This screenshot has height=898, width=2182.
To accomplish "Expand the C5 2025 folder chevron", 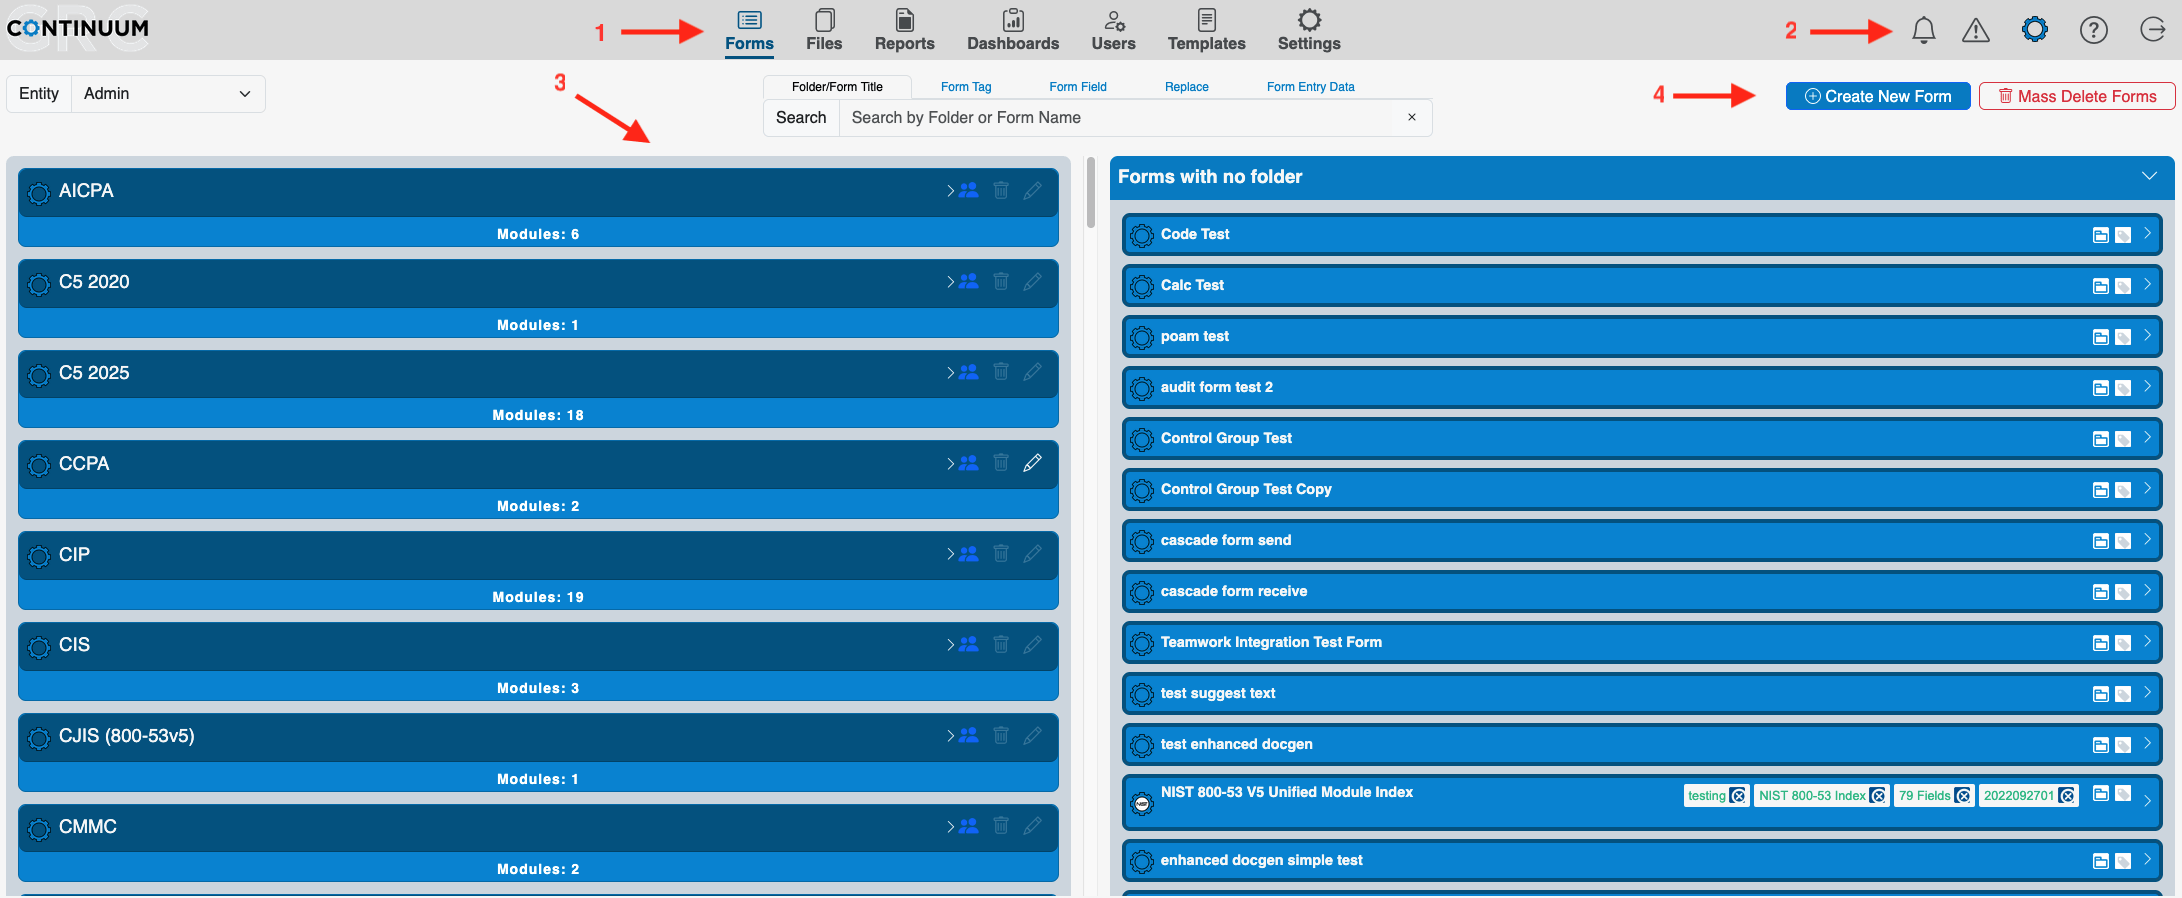I will coord(950,372).
